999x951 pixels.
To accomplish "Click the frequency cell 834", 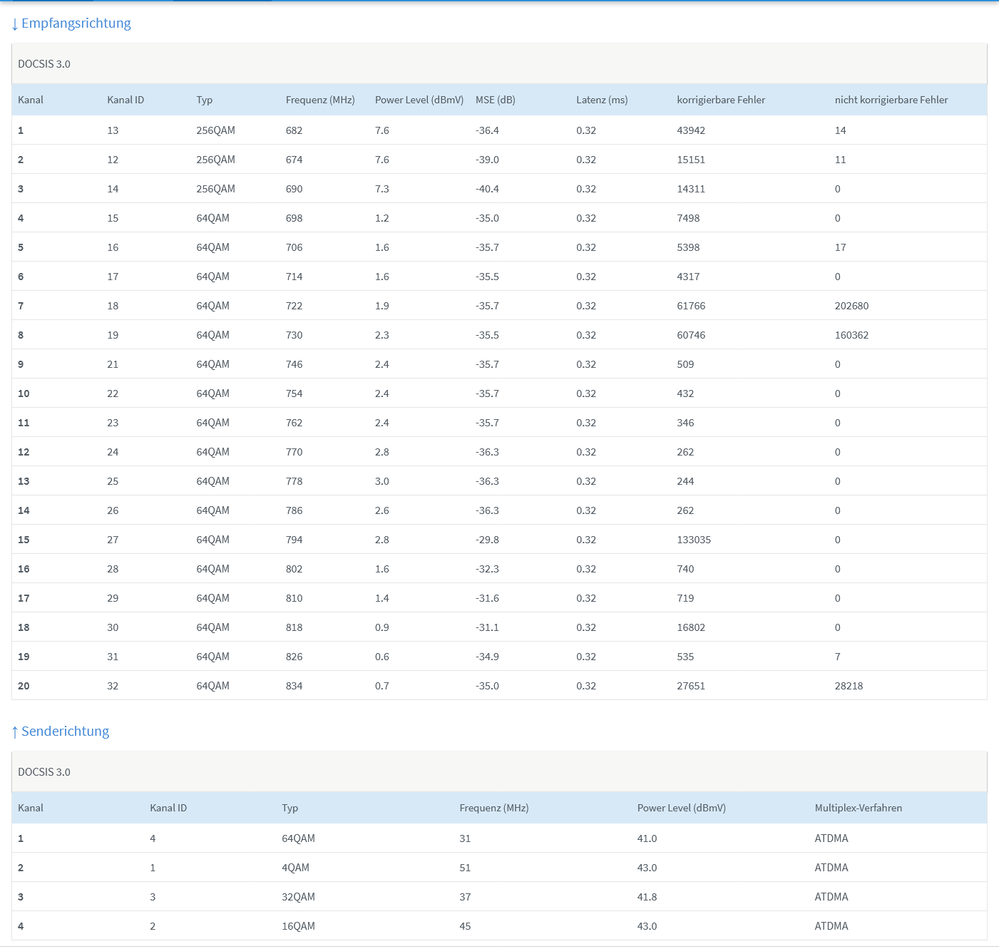I will pyautogui.click(x=294, y=686).
